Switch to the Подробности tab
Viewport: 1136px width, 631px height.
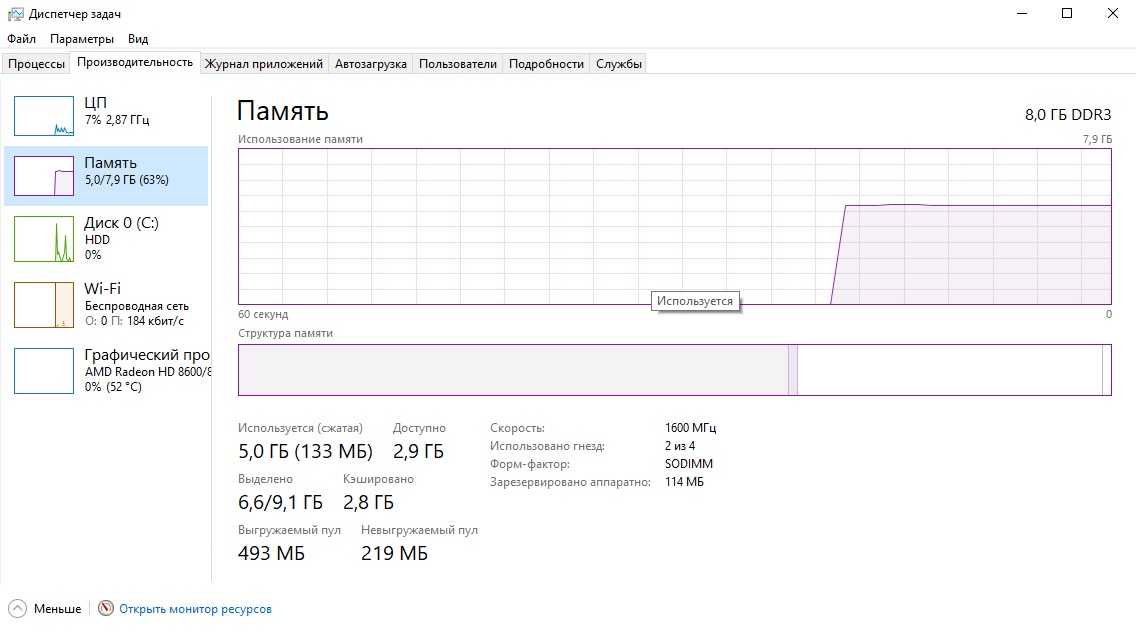click(546, 64)
